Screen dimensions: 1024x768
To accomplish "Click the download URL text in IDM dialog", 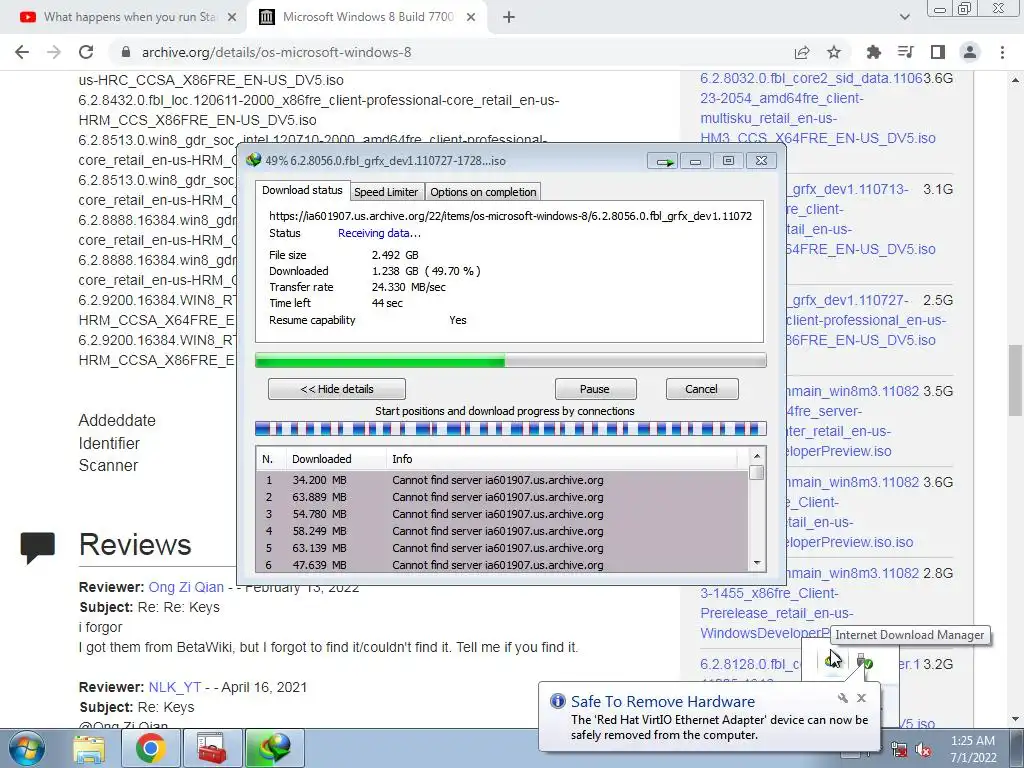I will 510,216.
